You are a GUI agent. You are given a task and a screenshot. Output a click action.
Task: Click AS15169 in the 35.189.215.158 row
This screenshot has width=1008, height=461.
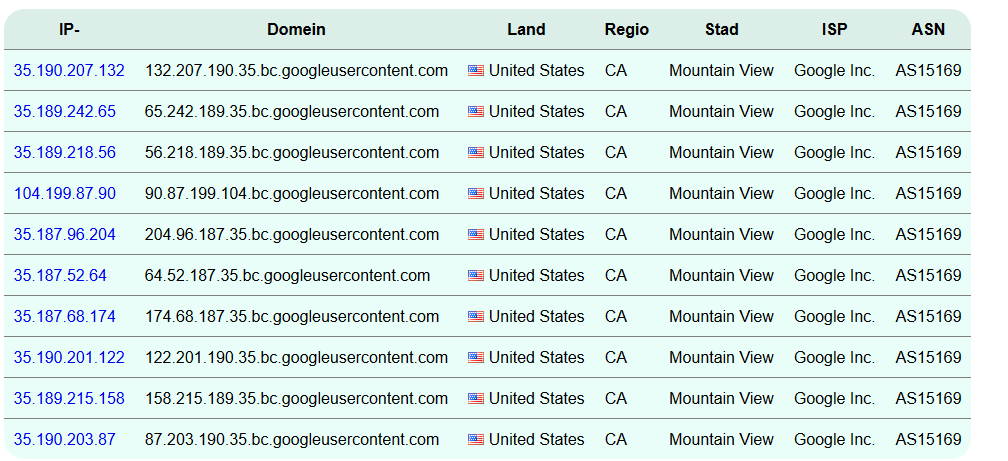tap(928, 399)
